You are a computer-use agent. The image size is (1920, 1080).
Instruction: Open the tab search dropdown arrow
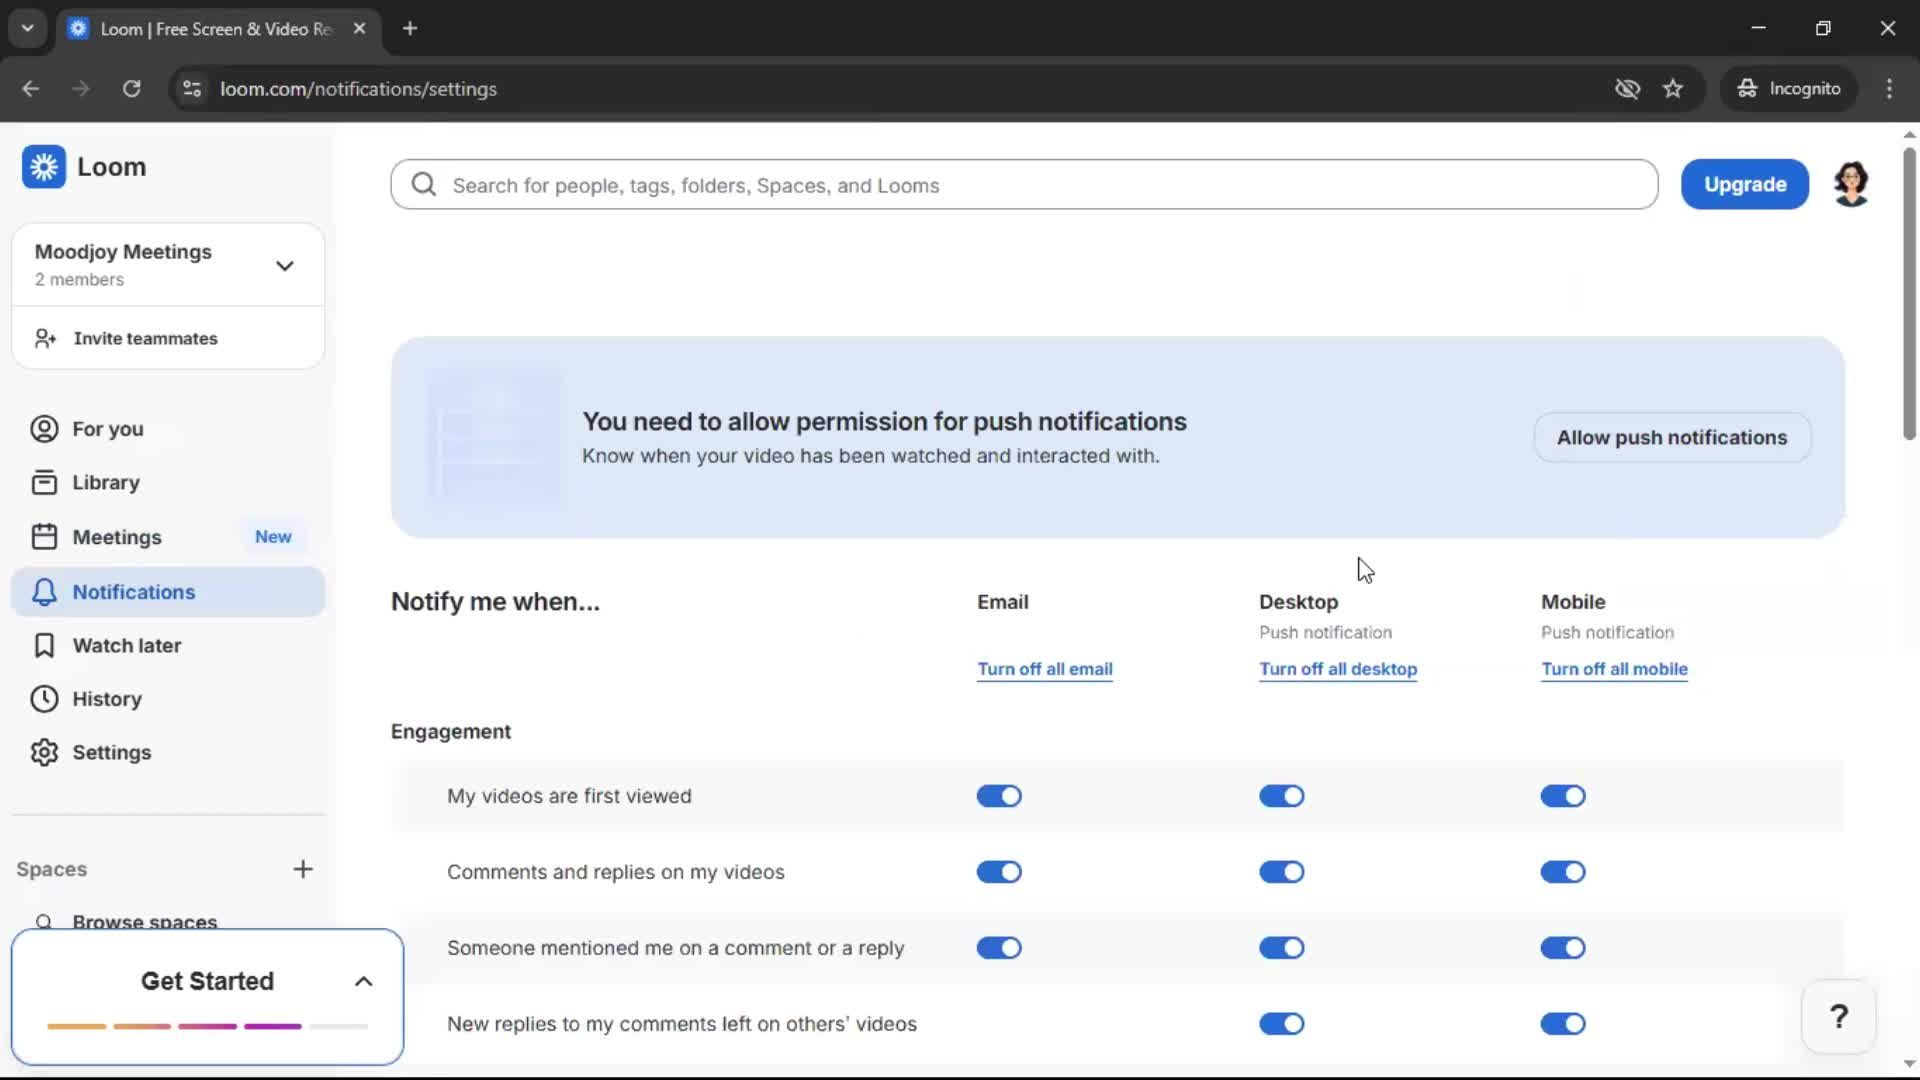click(27, 28)
